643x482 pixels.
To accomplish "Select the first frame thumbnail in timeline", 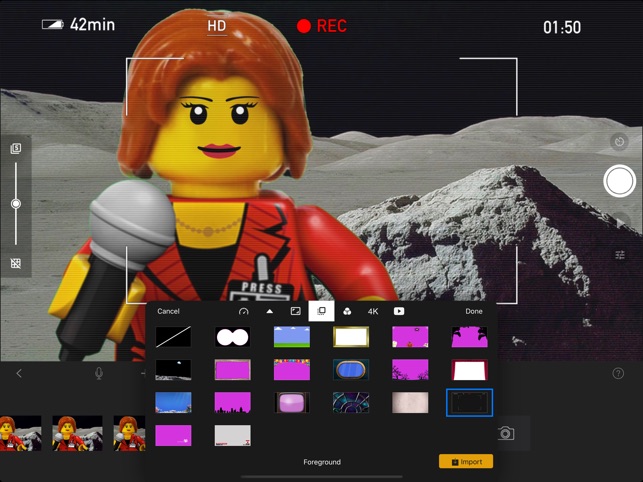I will pyautogui.click(x=21, y=433).
